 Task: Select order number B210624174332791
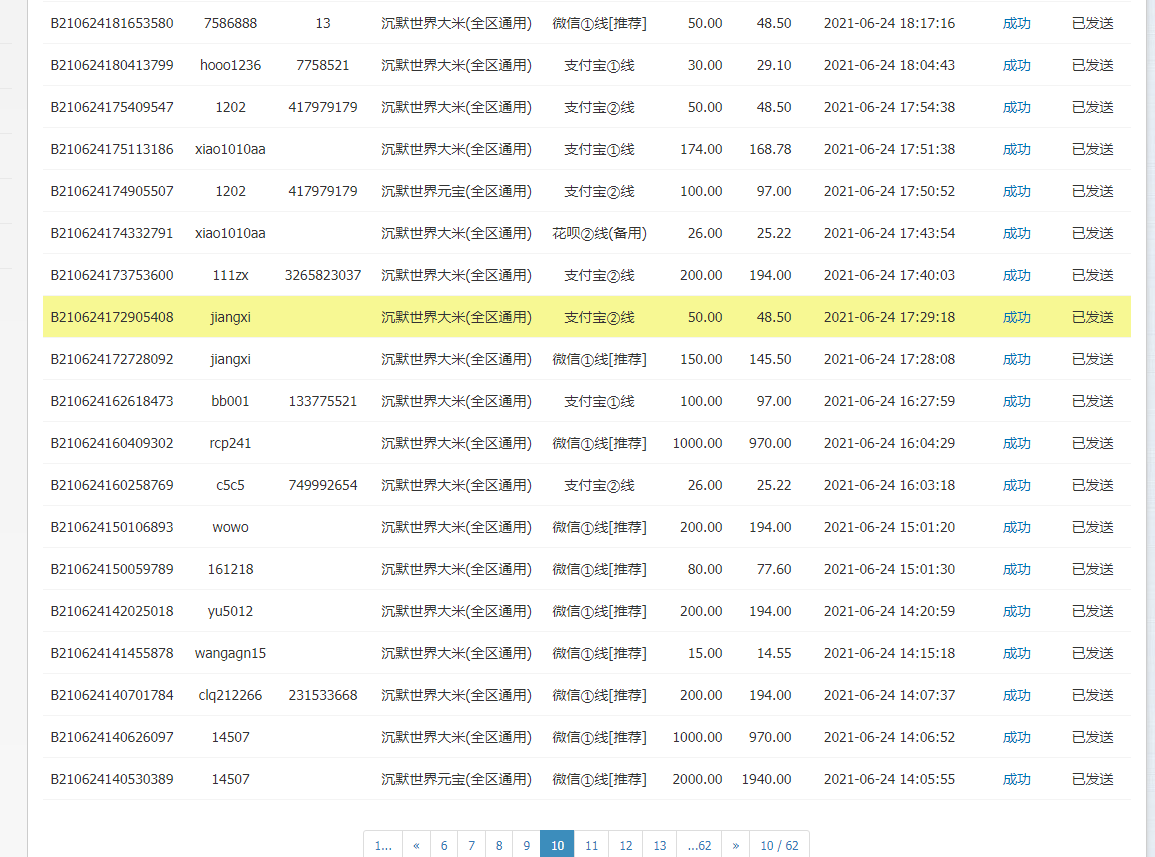click(x=112, y=234)
